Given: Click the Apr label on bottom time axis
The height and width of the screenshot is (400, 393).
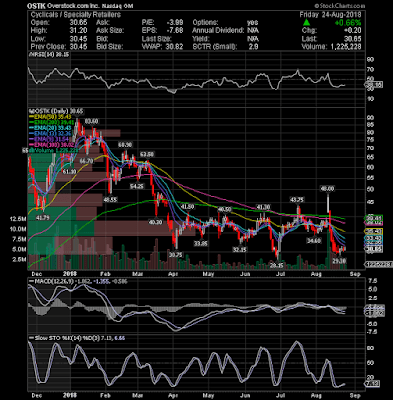Looking at the screenshot, I should tap(173, 396).
